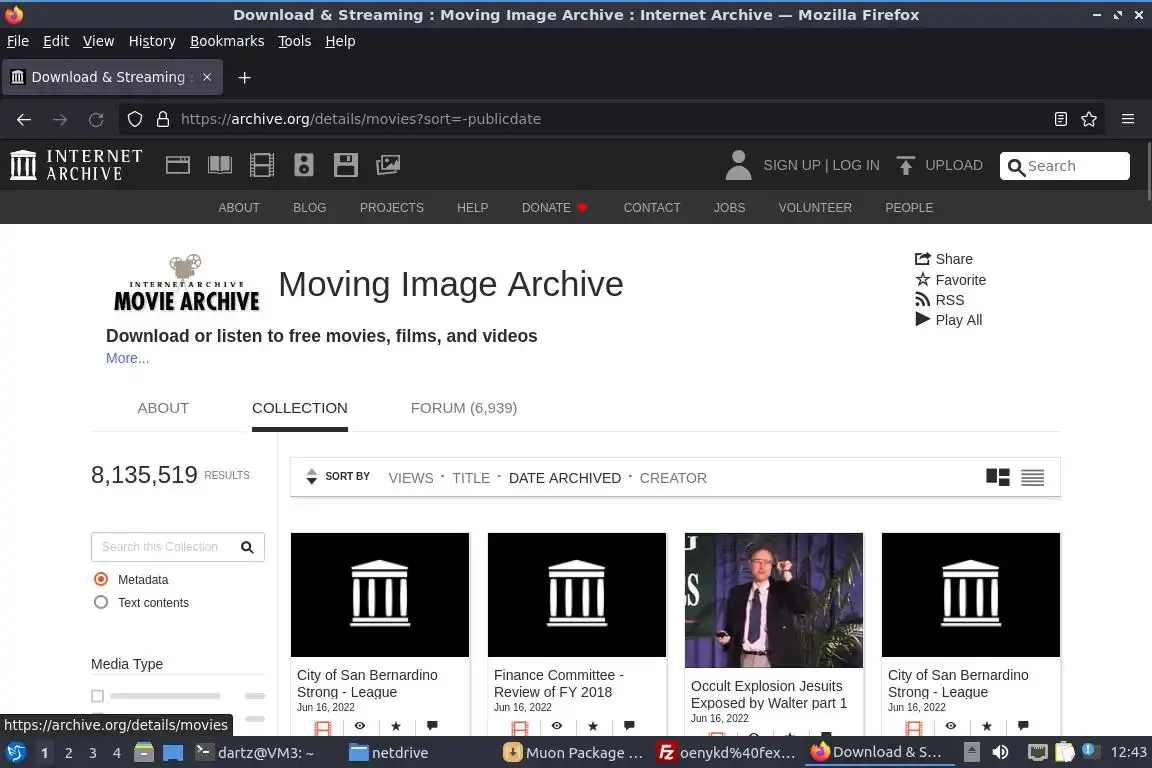Open Finance Committee Review of FY 2018 thumbnail
The height and width of the screenshot is (768, 1152).
point(577,595)
